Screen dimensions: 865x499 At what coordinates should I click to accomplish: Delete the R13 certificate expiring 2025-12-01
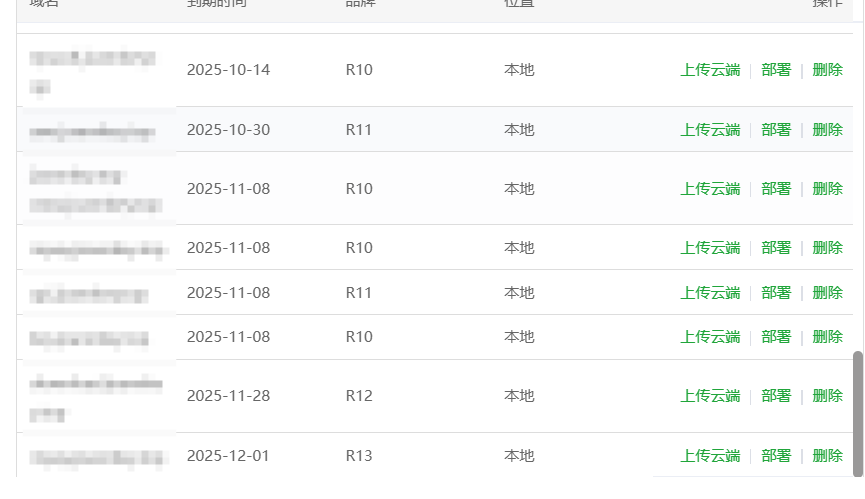point(827,456)
